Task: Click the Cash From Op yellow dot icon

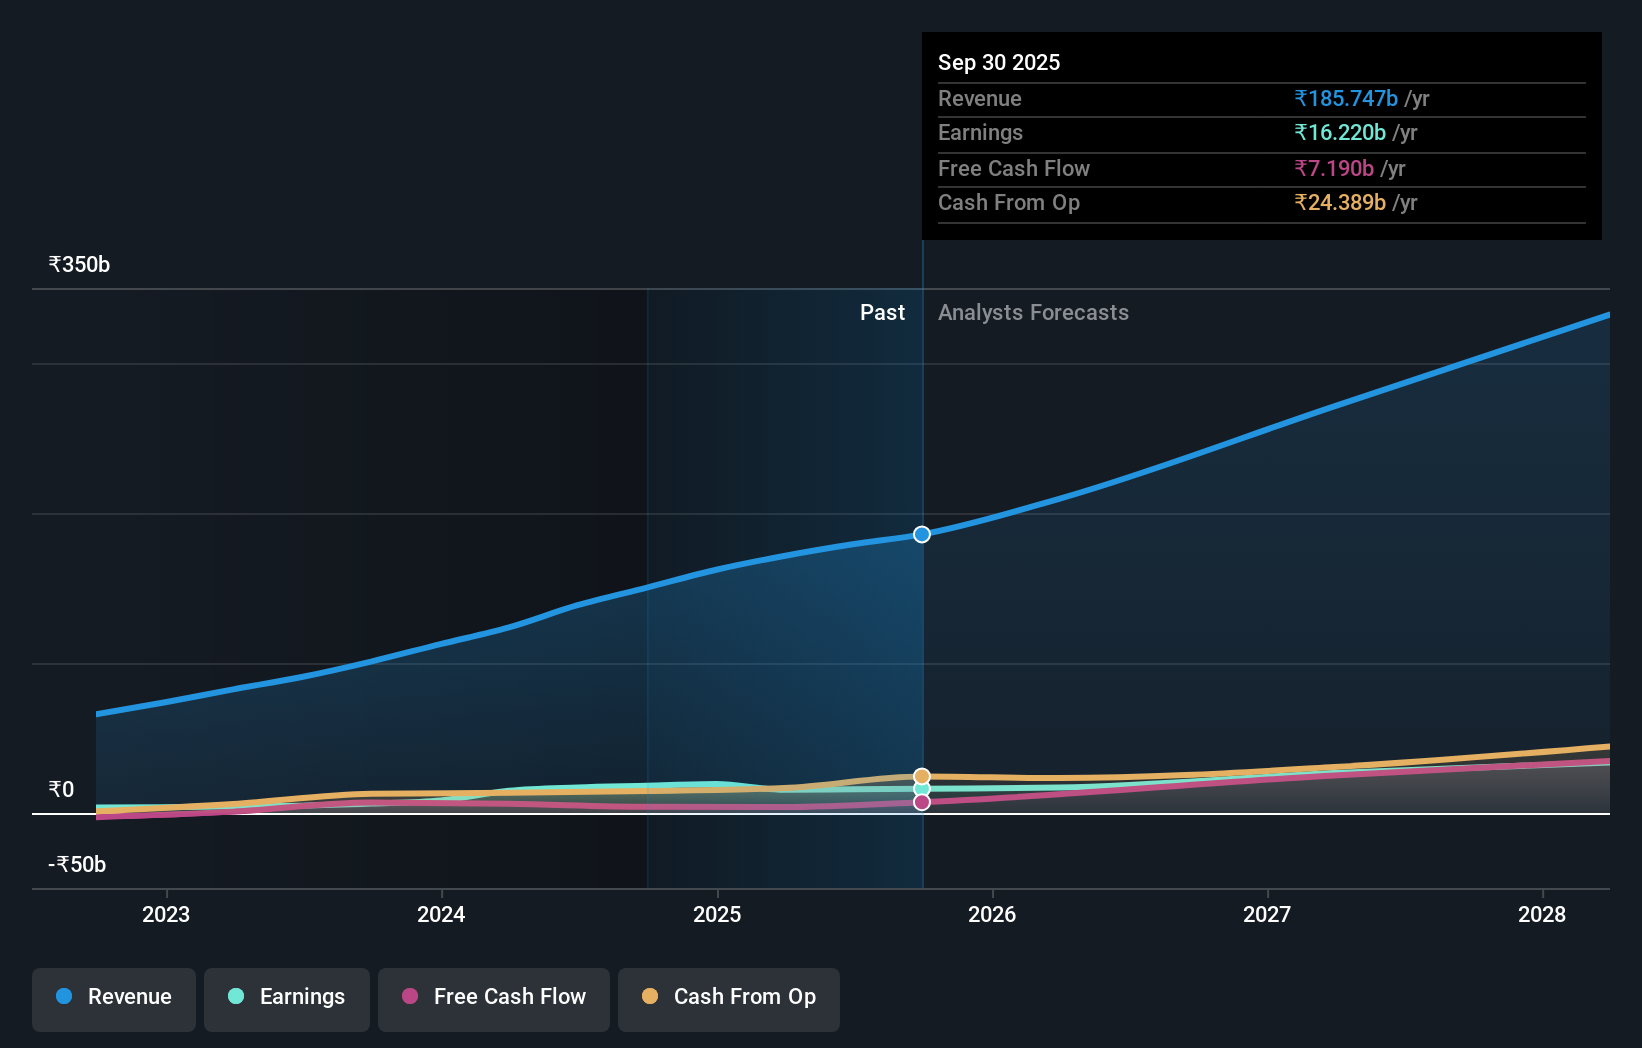Action: pos(651,996)
